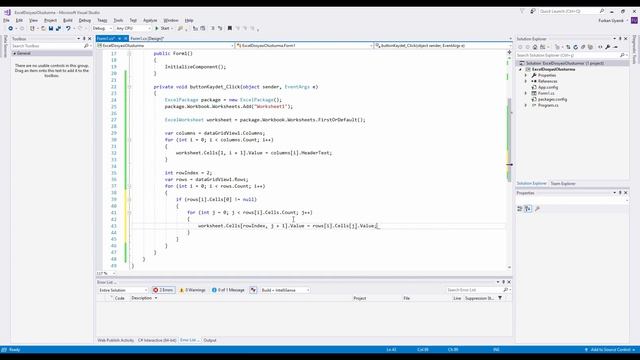Click the Navigate Backward toolbar icon
Viewport: 640px width, 360px height.
(11, 28)
